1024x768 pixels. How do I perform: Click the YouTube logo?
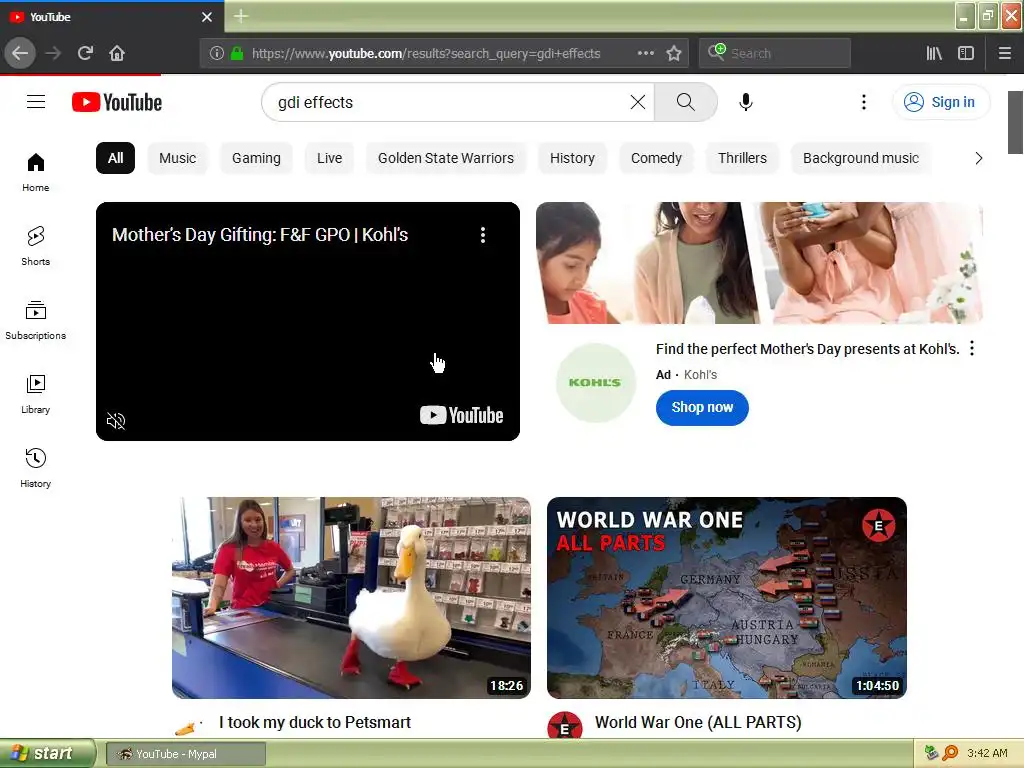117,102
